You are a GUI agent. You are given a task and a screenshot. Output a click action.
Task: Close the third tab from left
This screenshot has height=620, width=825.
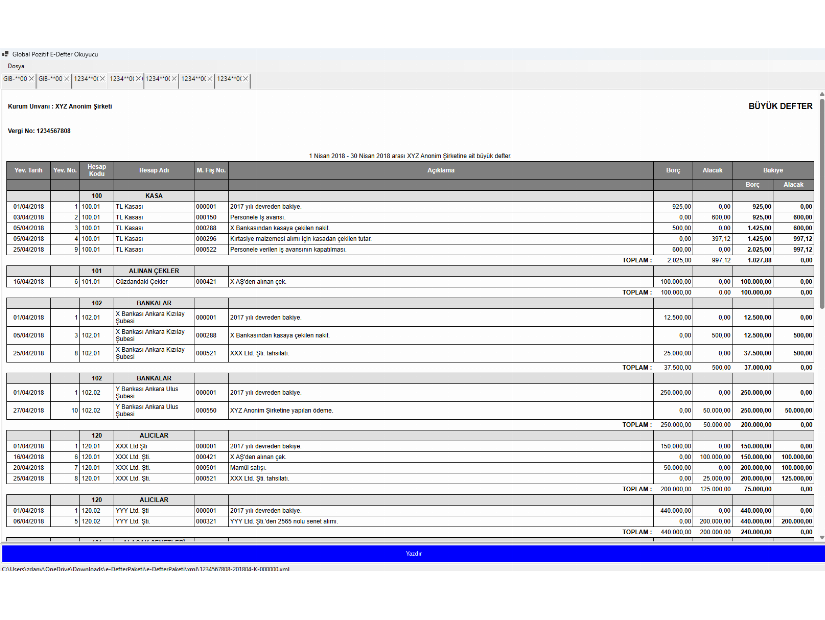point(102,78)
